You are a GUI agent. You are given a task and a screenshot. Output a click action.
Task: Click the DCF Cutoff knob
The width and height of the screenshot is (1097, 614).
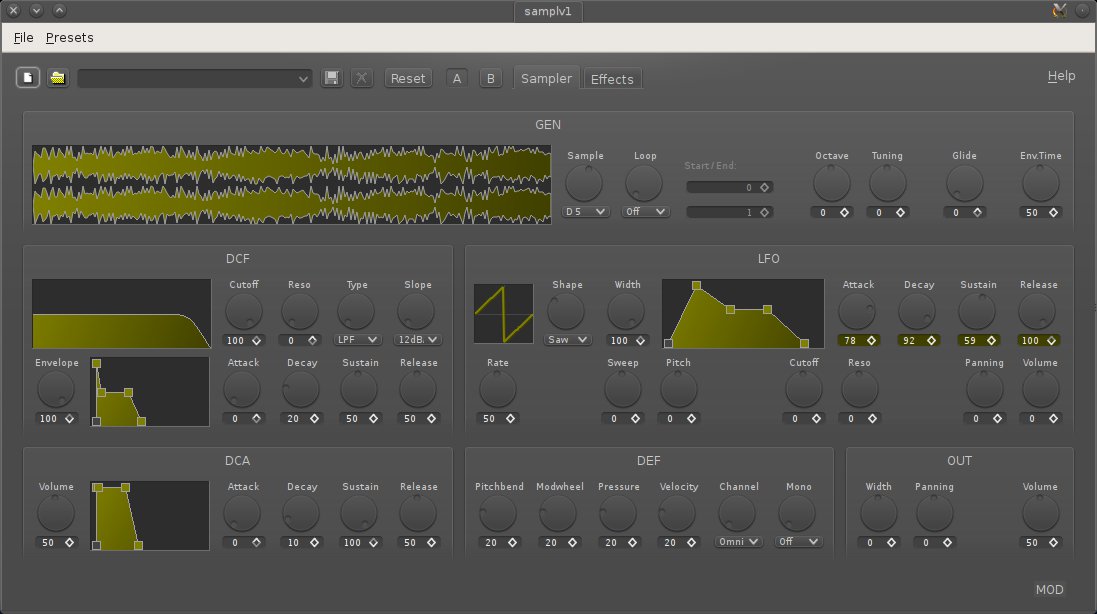[244, 312]
